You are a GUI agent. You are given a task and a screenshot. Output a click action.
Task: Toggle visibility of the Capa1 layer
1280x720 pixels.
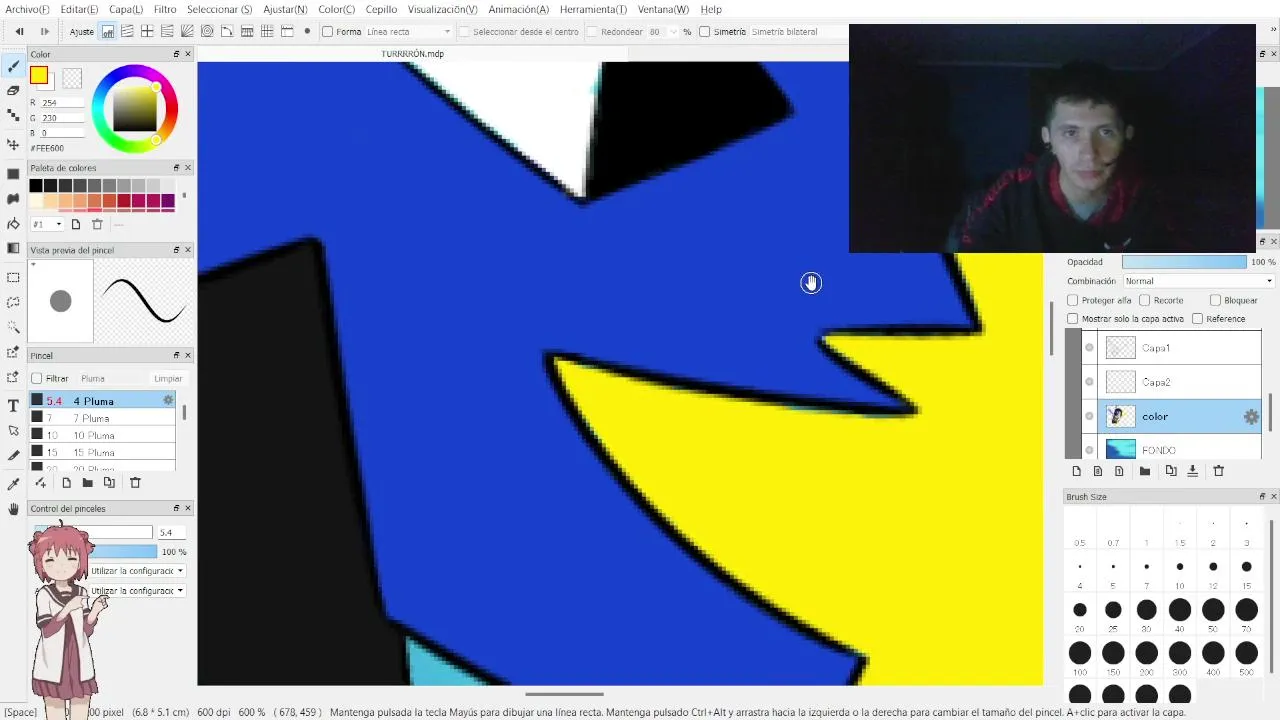tap(1089, 348)
